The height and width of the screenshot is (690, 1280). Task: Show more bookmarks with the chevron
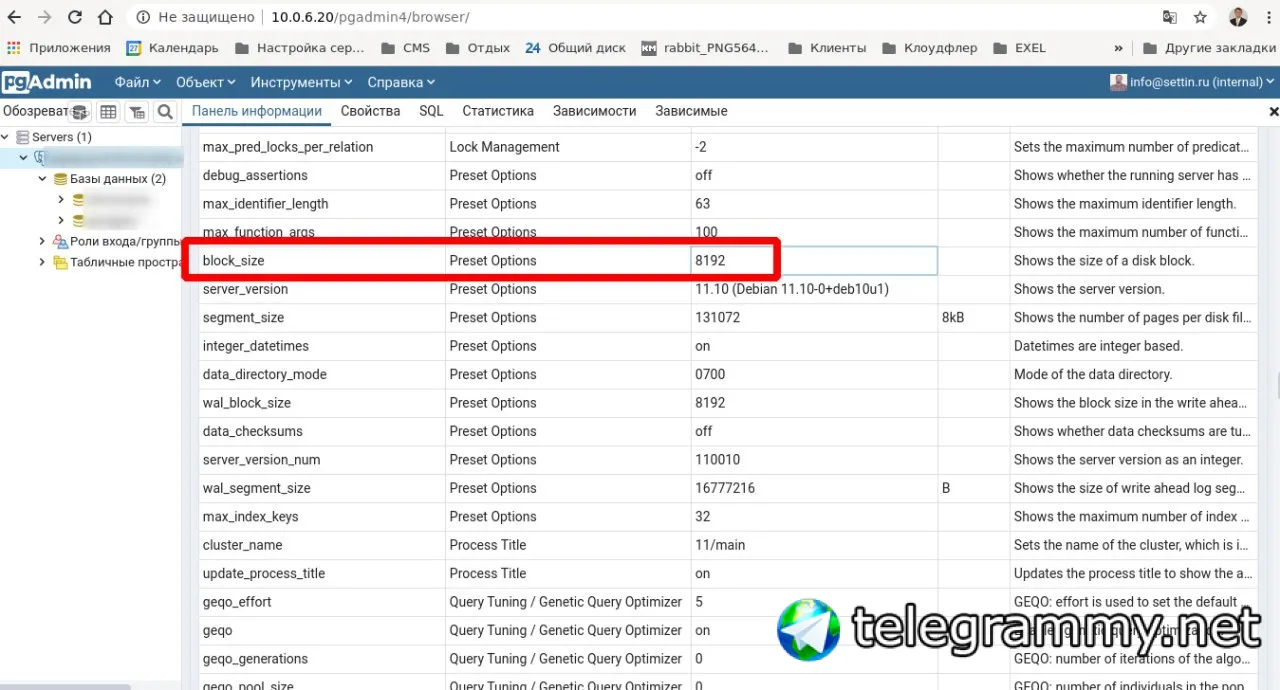point(1118,48)
